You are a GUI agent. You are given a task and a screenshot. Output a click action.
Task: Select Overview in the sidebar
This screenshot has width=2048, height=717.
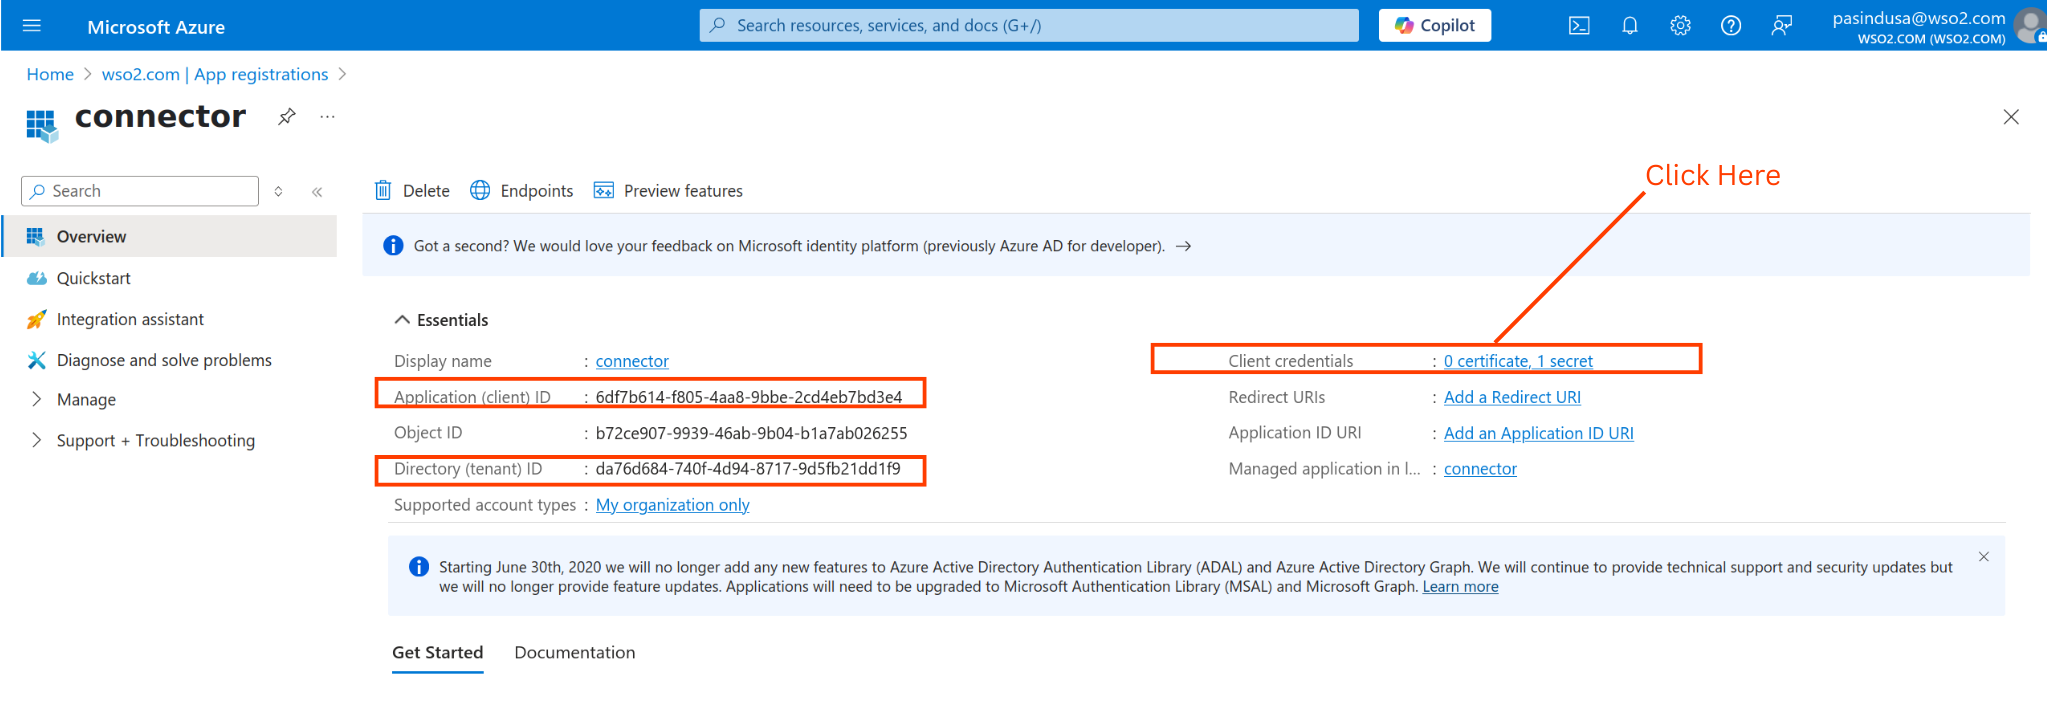[170, 236]
